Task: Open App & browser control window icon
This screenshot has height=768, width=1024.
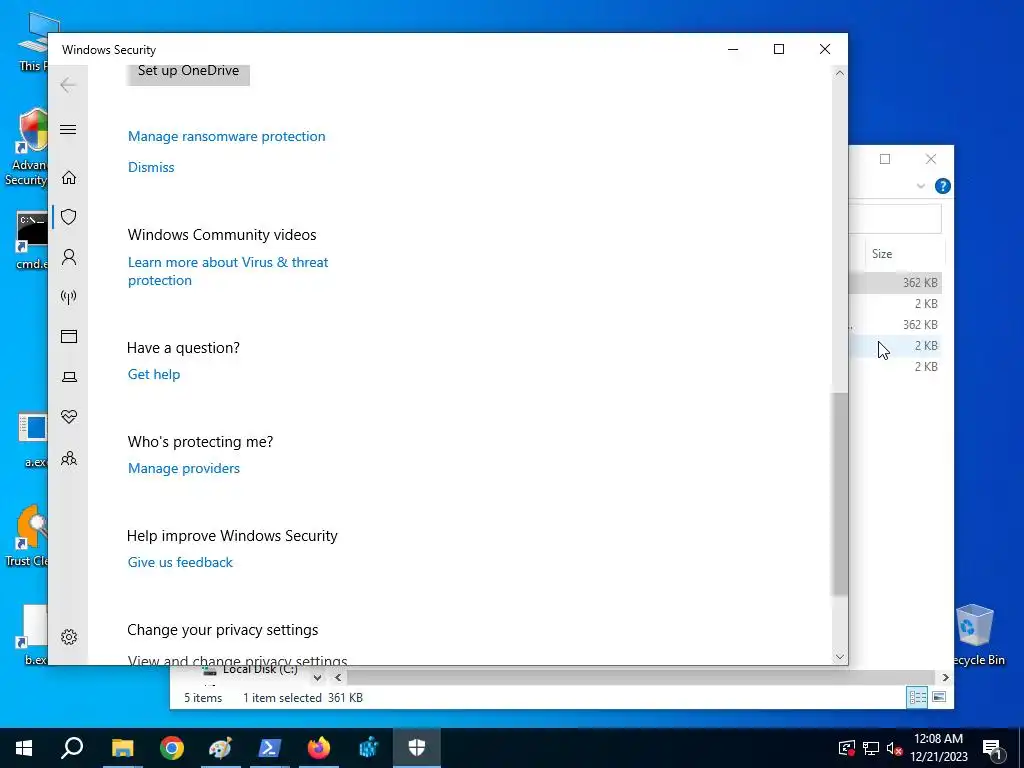Action: [69, 336]
